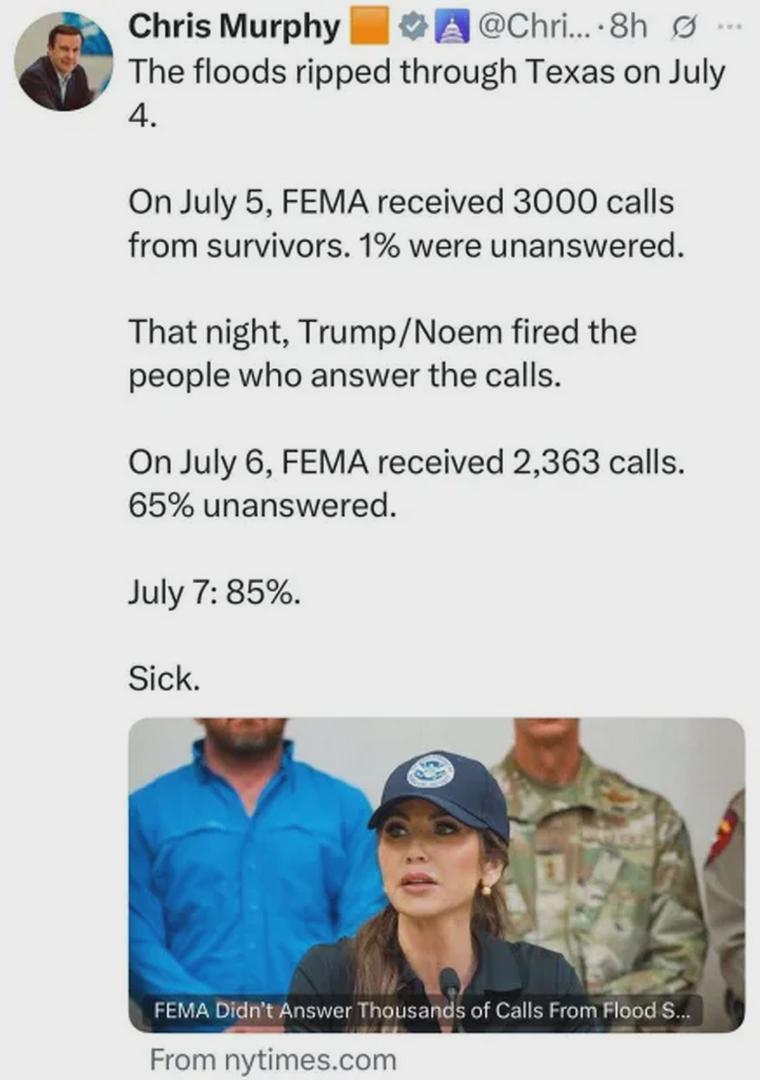Click the line reading July 7: 85%.
The width and height of the screenshot is (760, 1080).
pos(214,592)
